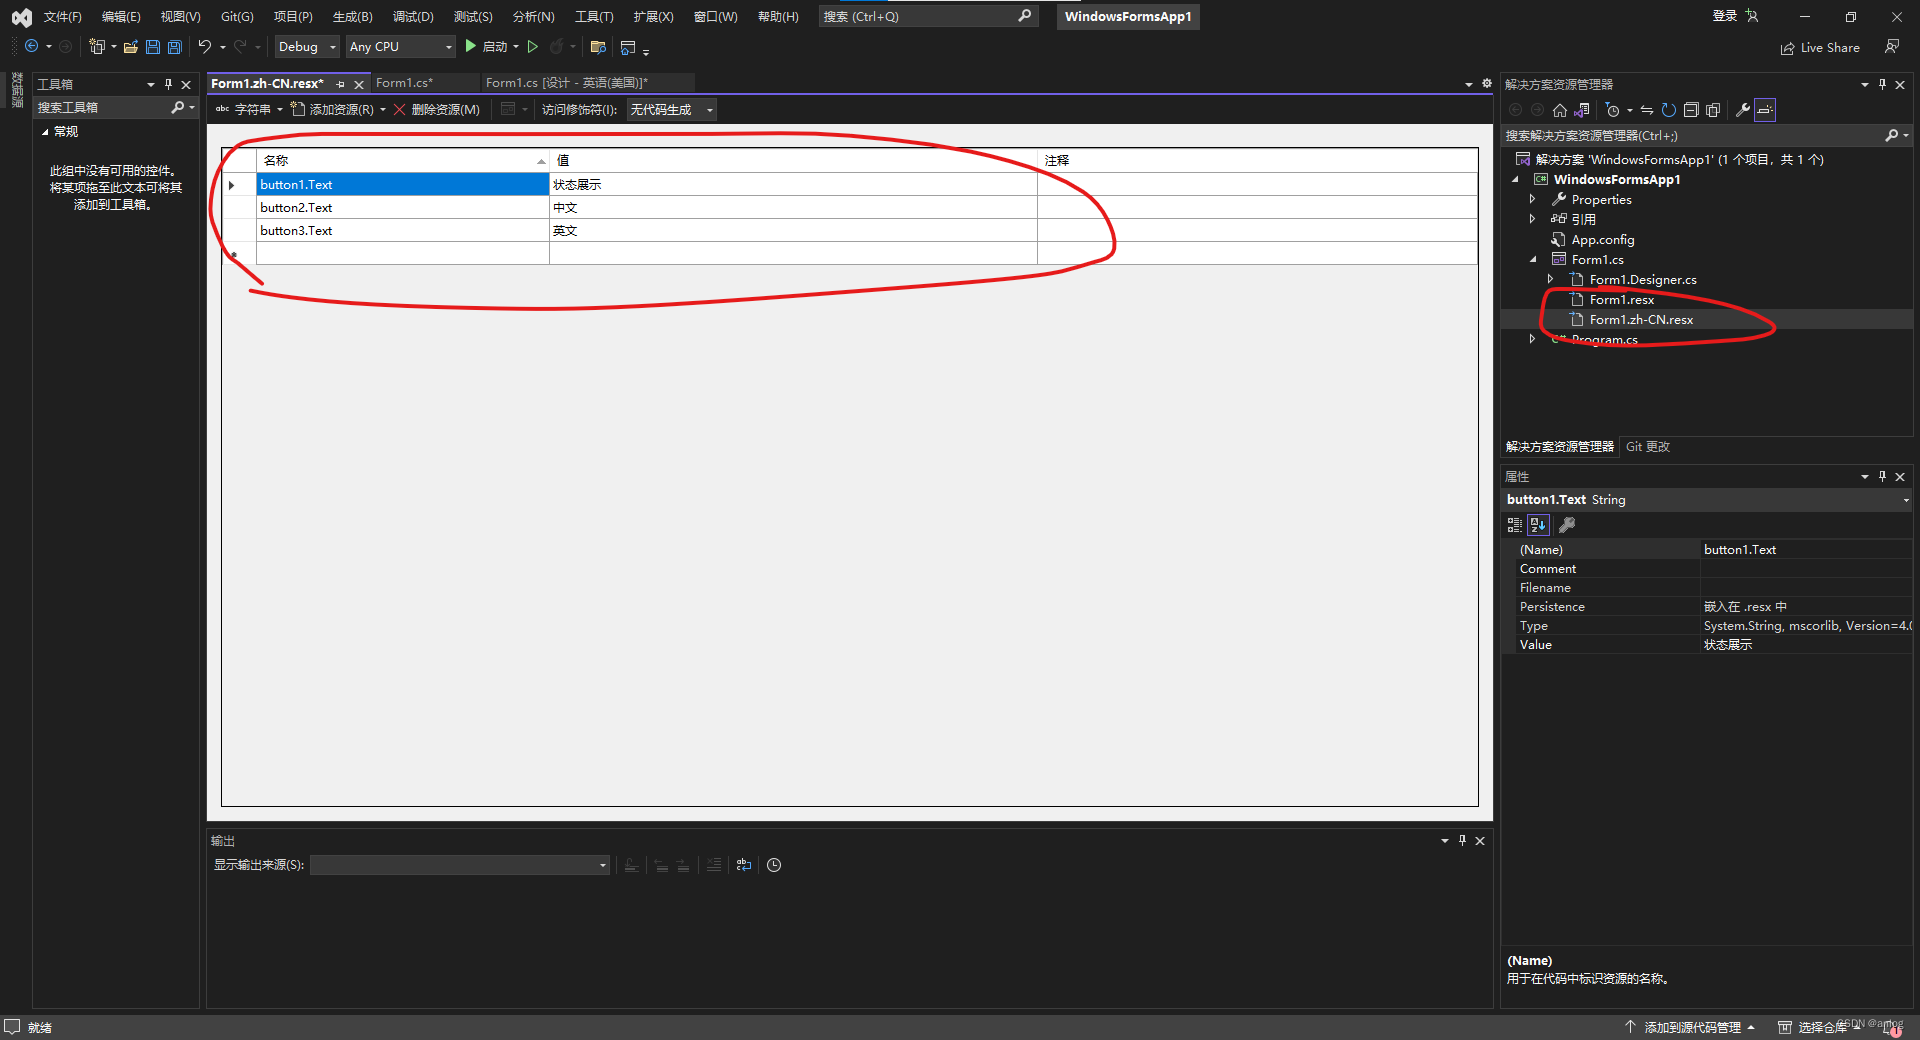Open the 无代码生成 access modifier dropdown
1920x1040 pixels.
pos(671,110)
